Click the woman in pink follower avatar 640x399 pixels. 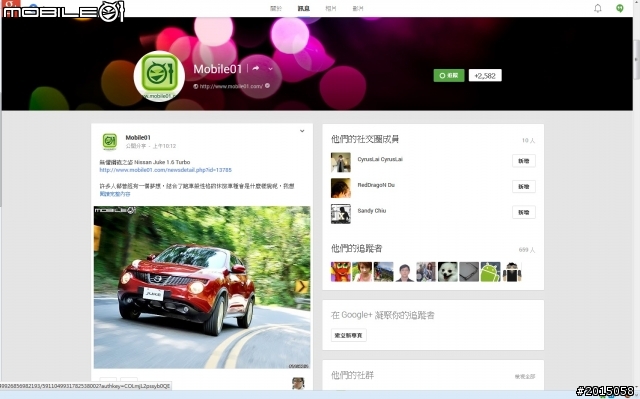[362, 272]
